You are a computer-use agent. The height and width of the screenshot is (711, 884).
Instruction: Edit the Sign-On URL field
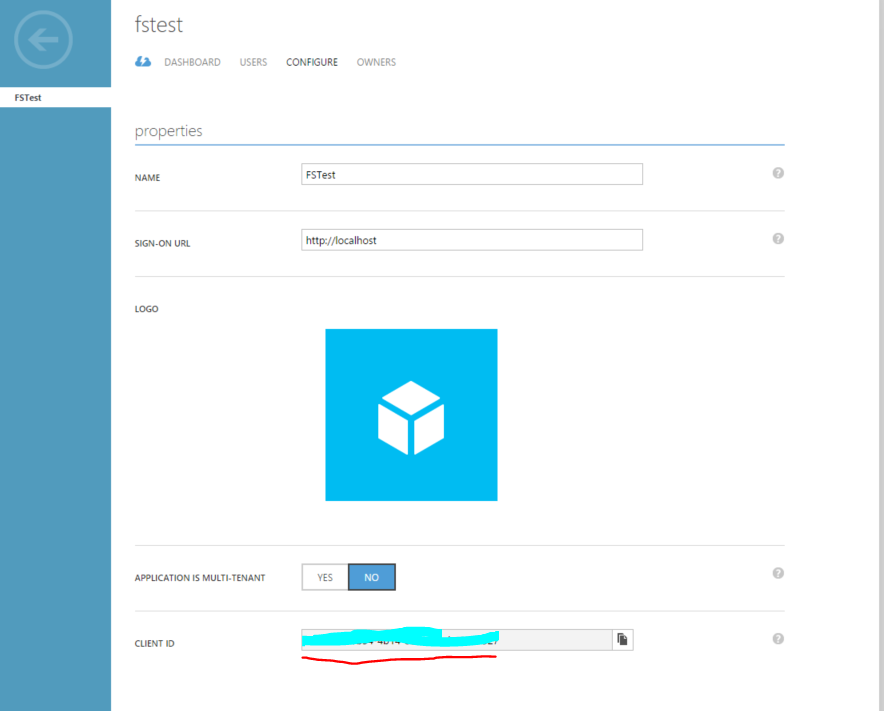coord(472,240)
